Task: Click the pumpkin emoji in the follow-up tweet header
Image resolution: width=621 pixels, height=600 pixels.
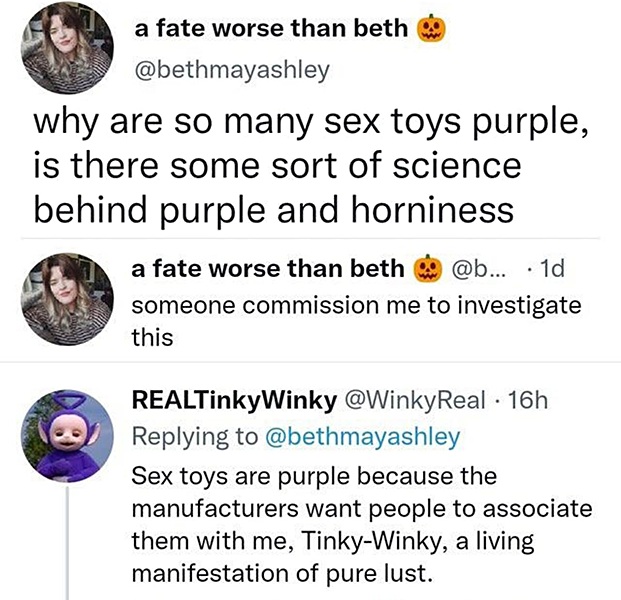Action: pyautogui.click(x=429, y=270)
